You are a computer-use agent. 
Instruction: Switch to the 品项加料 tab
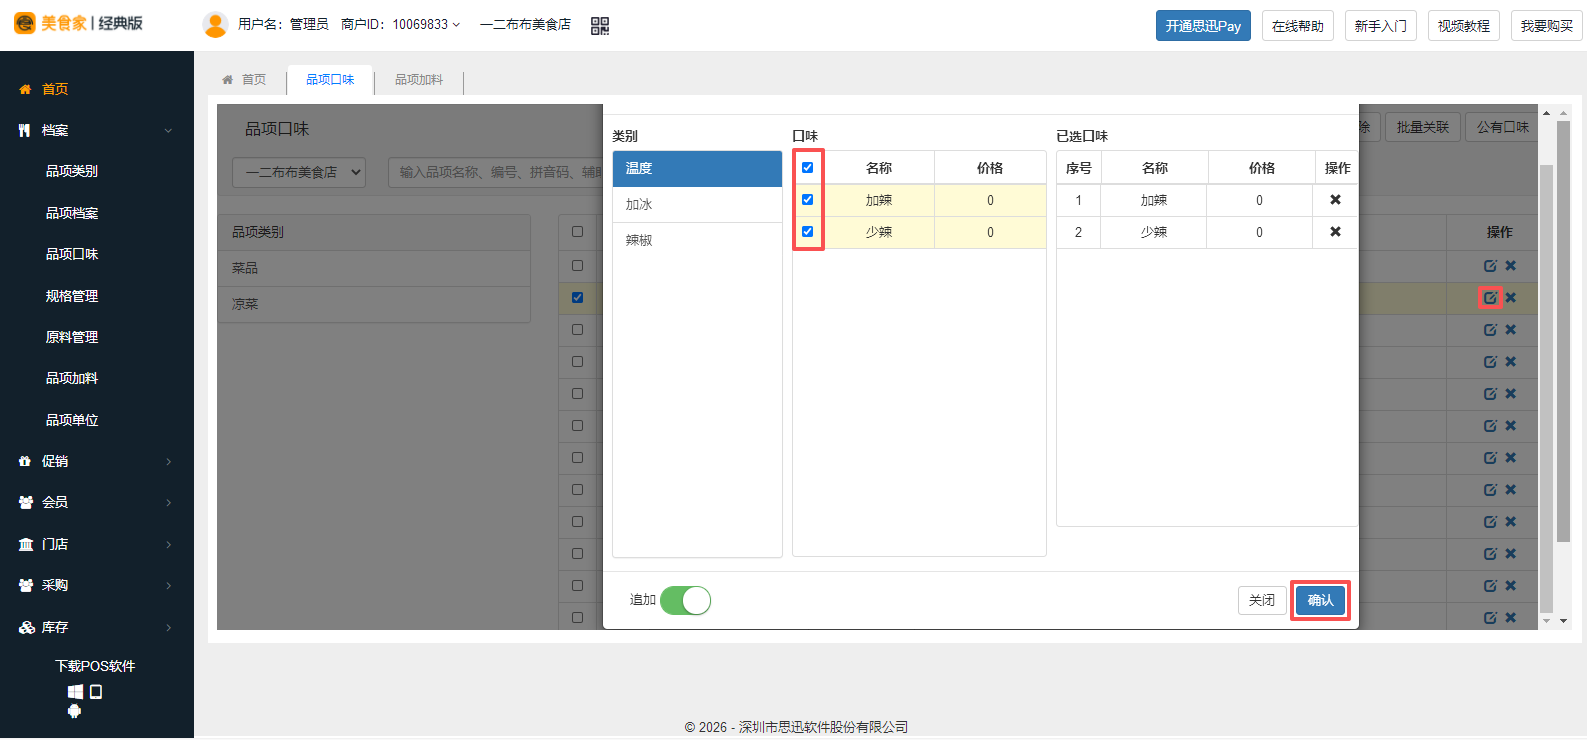click(x=418, y=80)
